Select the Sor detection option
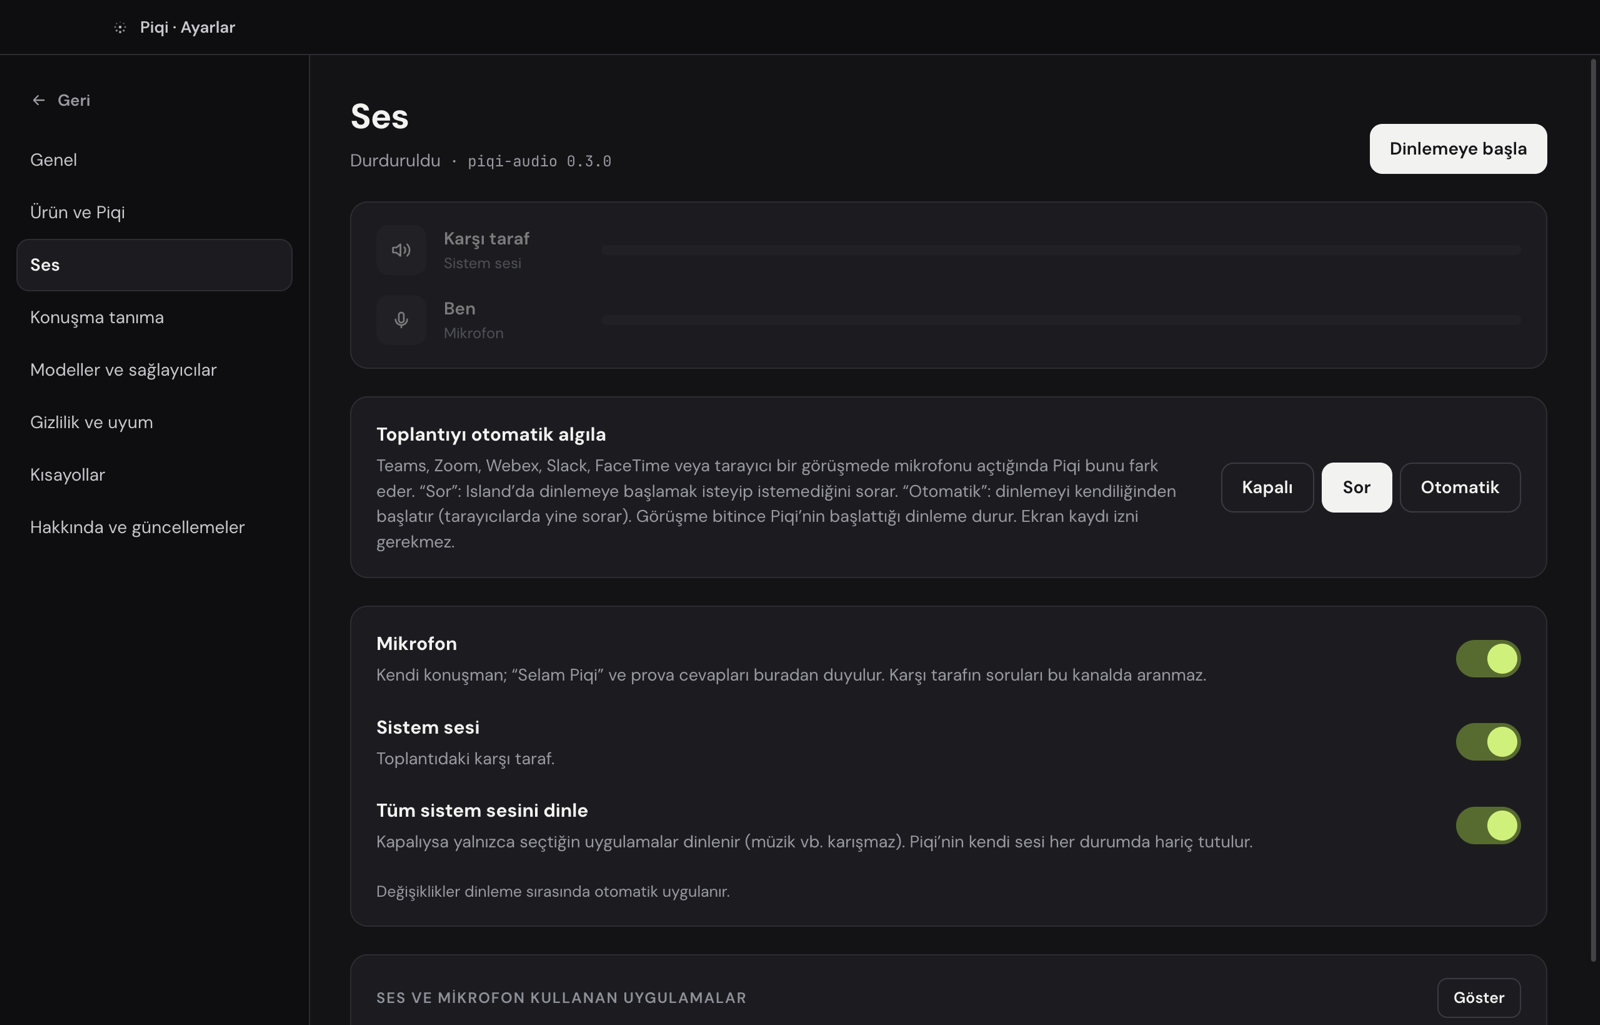 pos(1356,487)
